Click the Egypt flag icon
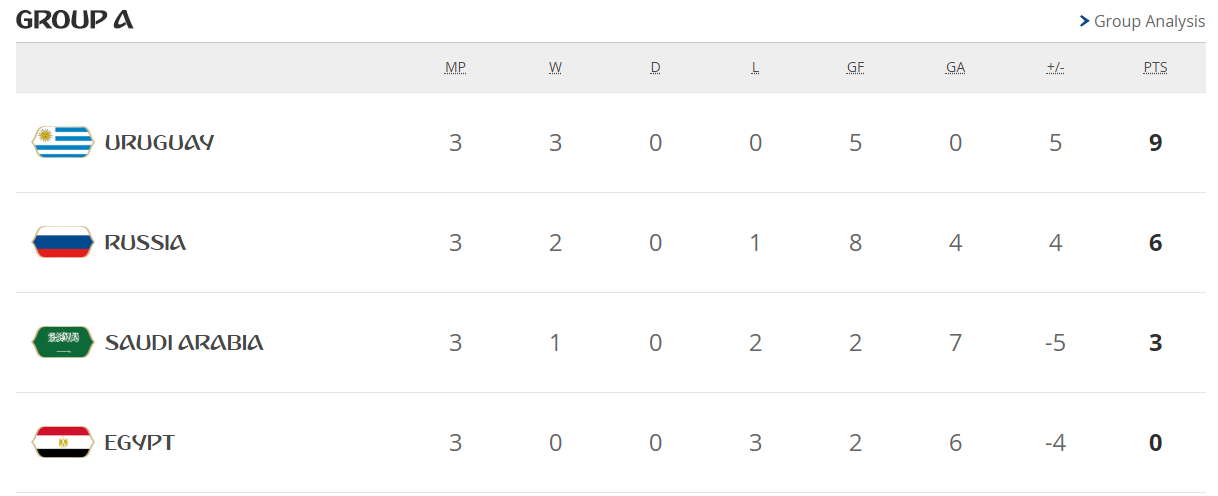1218x496 pixels. (x=62, y=442)
